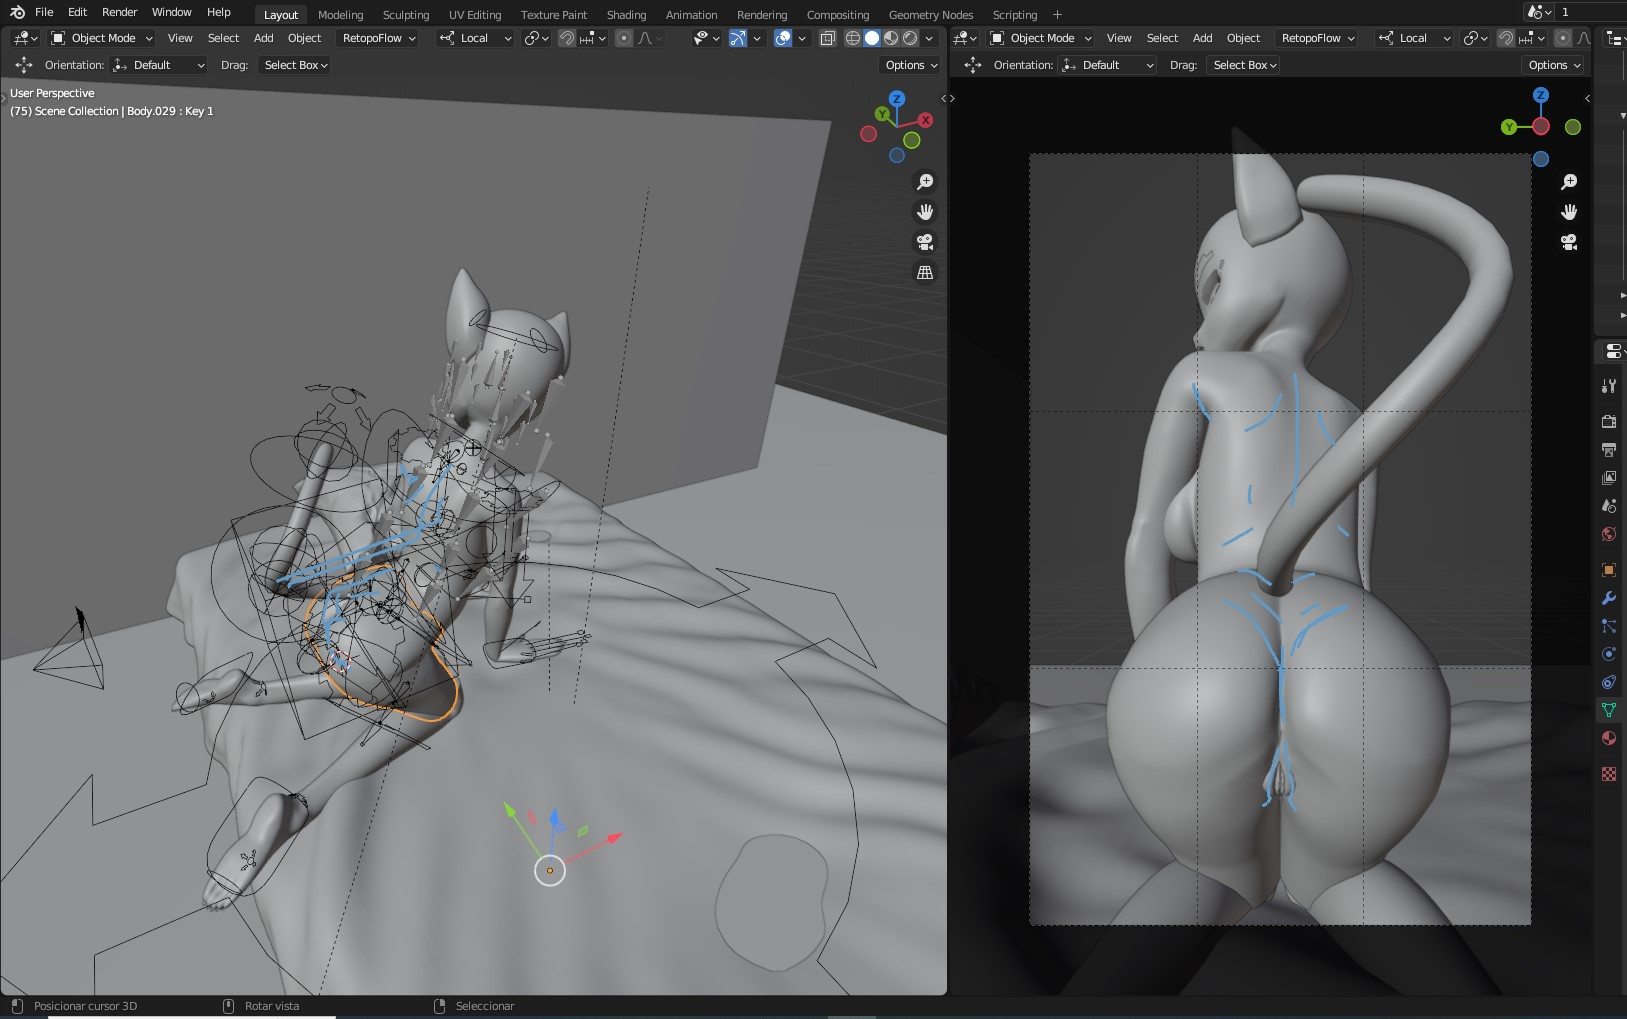Open Object Mode dropdown in left viewport
The height and width of the screenshot is (1019, 1627).
click(x=101, y=38)
